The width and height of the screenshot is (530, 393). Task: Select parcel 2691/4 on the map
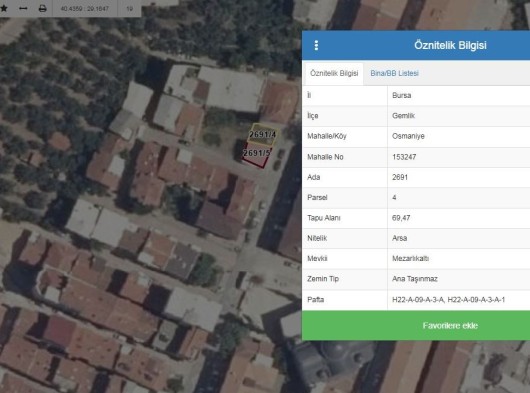262,134
